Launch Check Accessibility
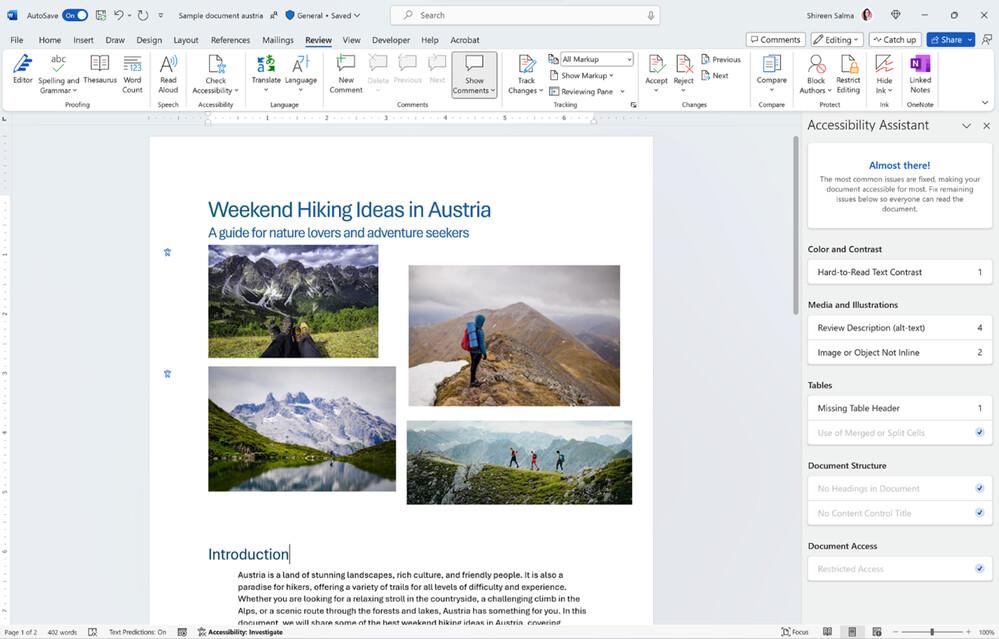Image resolution: width=999 pixels, height=639 pixels. click(x=215, y=72)
